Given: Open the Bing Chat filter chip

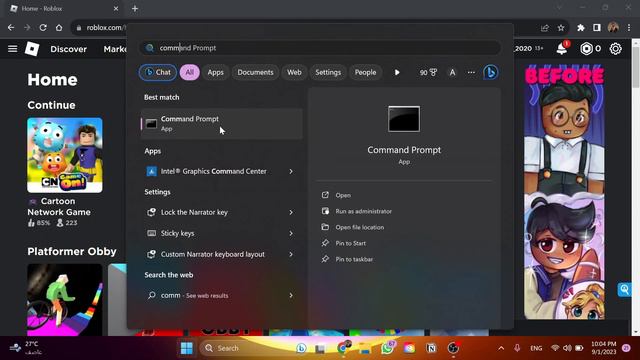Looking at the screenshot, I should [x=158, y=72].
